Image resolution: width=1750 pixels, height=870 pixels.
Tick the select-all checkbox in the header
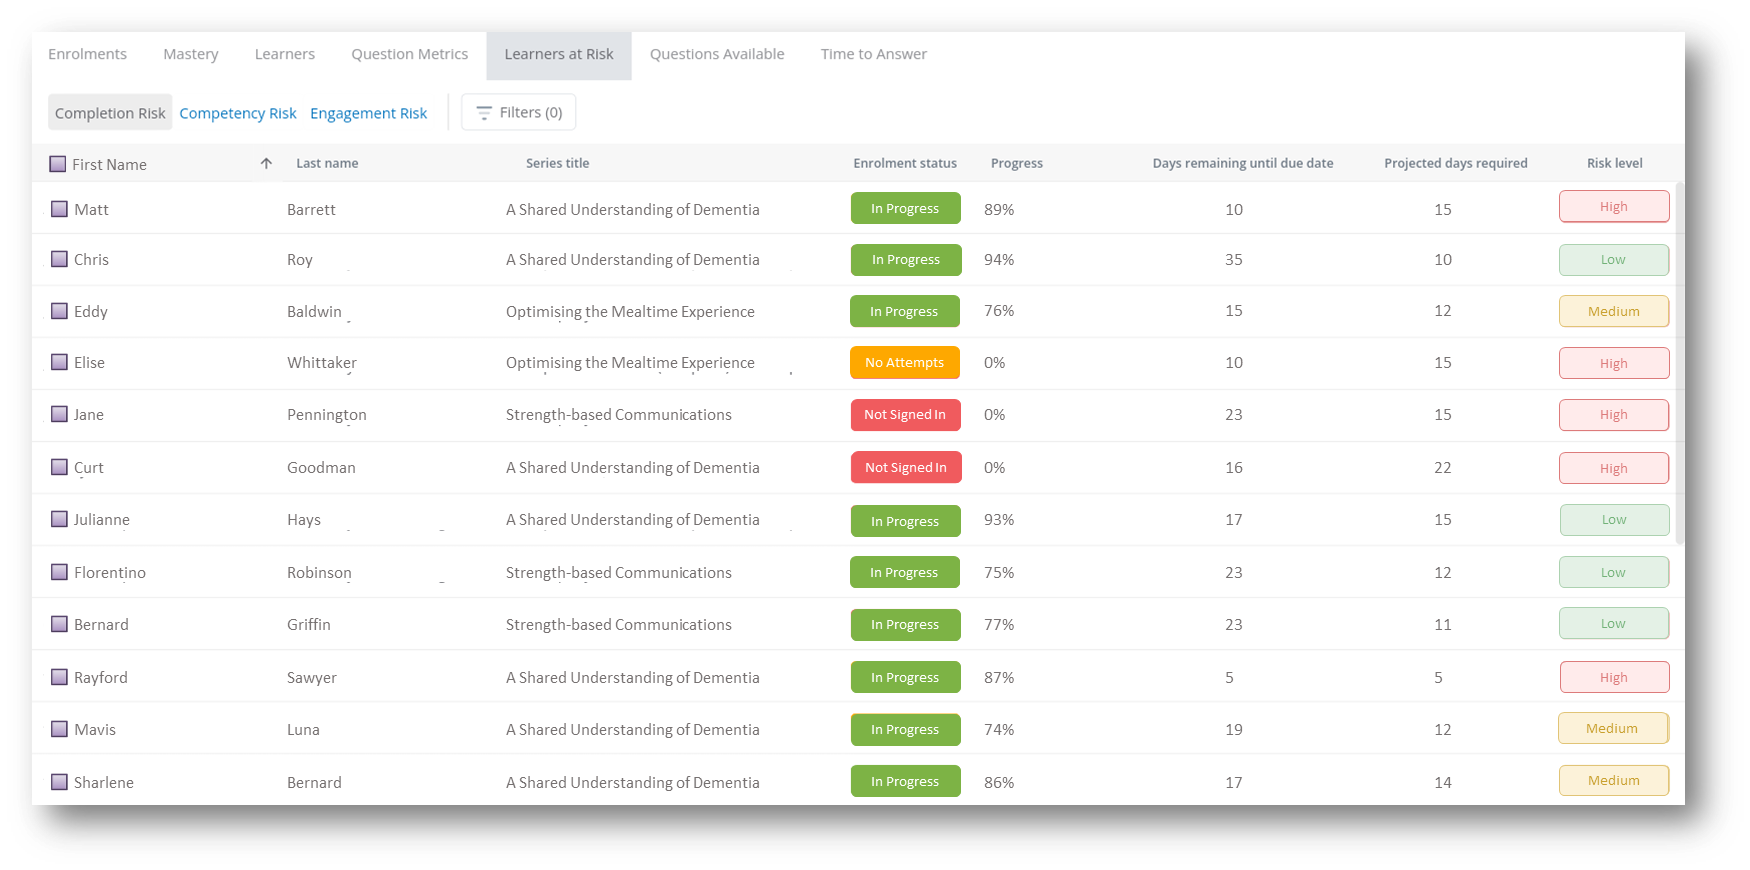[58, 164]
